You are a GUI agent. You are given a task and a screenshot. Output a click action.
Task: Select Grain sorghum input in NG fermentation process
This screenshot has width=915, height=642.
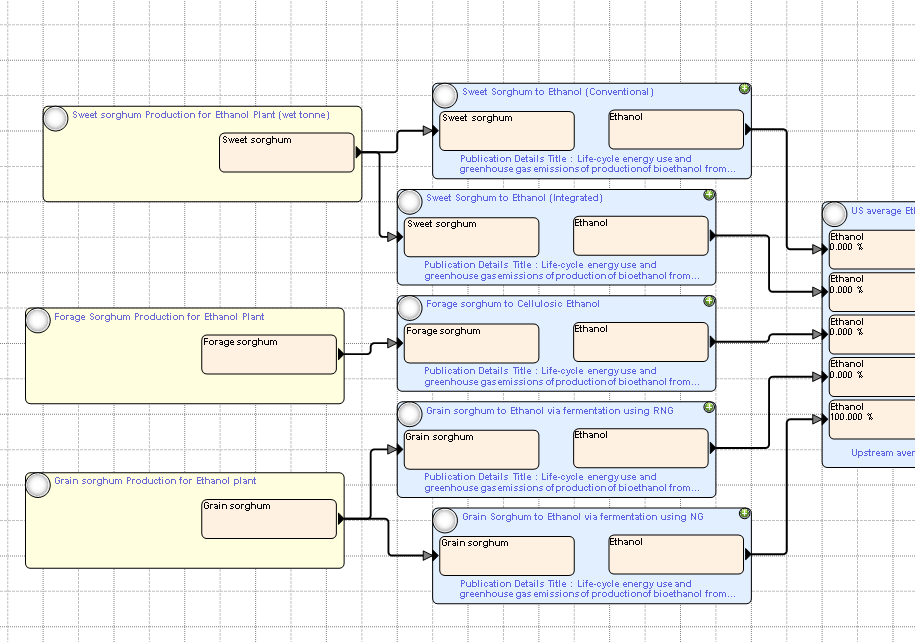pos(507,556)
